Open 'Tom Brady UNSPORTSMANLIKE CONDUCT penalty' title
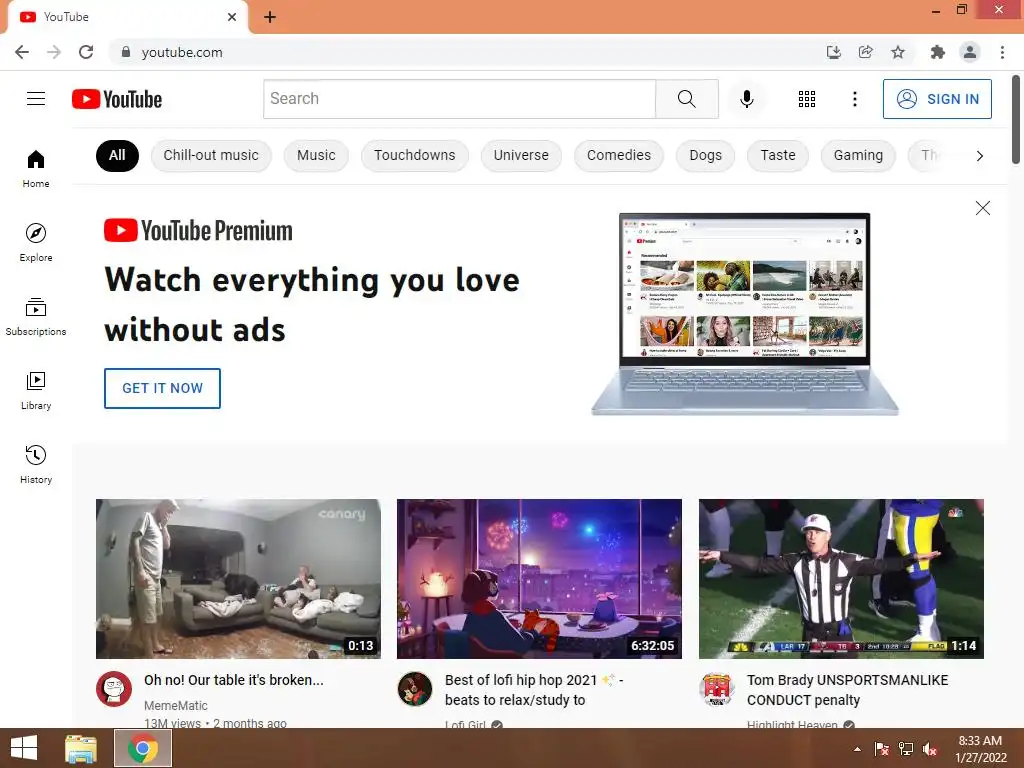The height and width of the screenshot is (768, 1024). 848,690
